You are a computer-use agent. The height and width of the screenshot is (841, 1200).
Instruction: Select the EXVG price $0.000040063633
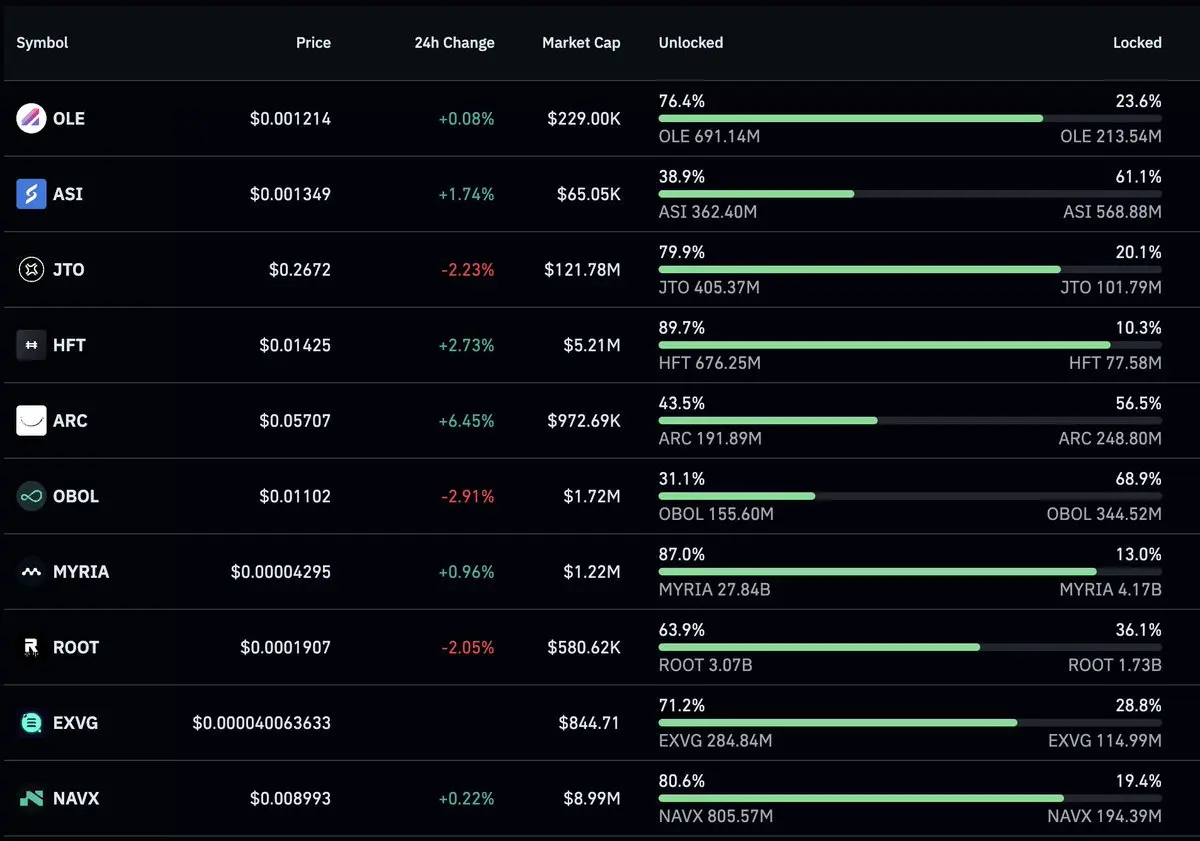point(261,723)
